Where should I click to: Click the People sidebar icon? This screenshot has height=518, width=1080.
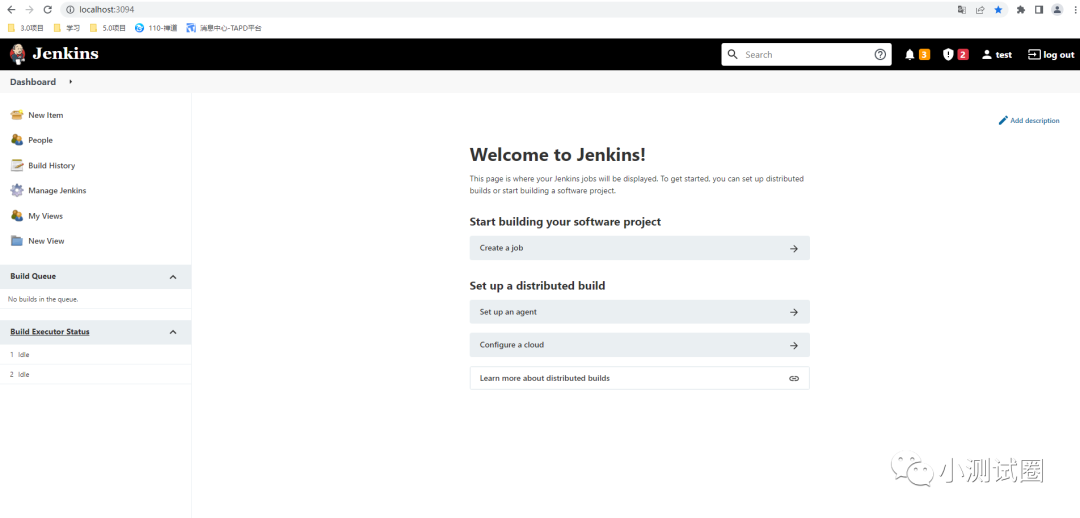[17, 140]
